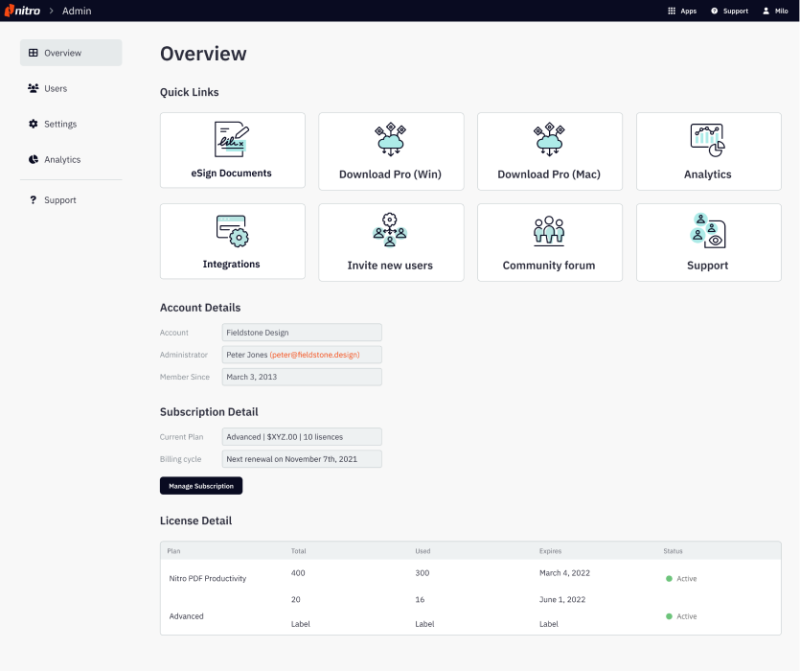Click the Account field with Fieldstone Design
This screenshot has width=800, height=671.
coord(302,332)
